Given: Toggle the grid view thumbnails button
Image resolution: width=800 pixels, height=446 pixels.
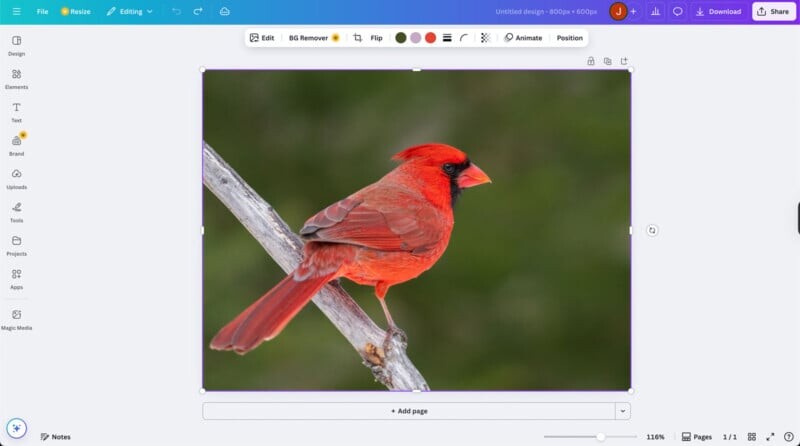Looking at the screenshot, I should pos(751,437).
